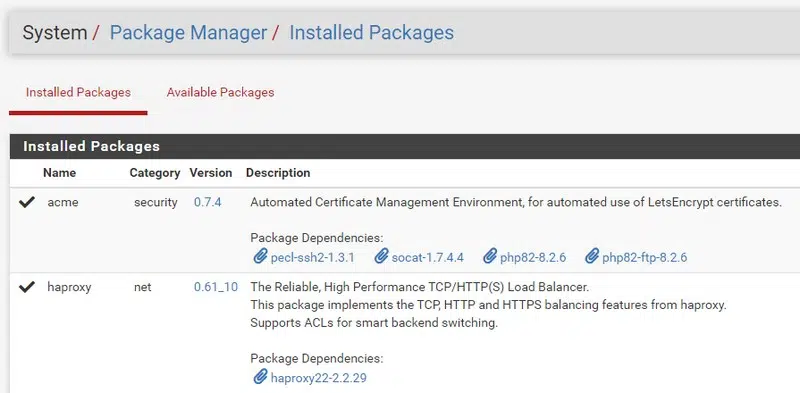Open the php82-ftp-8.2.6 dependency link

click(644, 257)
